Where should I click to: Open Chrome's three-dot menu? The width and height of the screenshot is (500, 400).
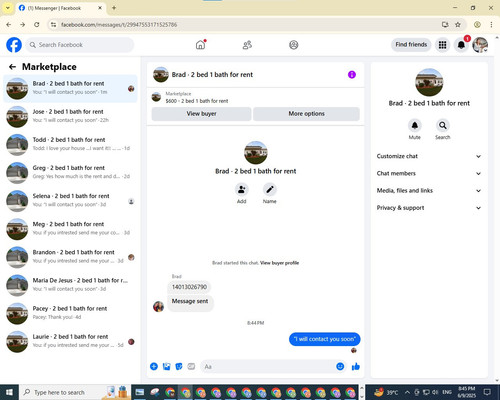point(491,25)
